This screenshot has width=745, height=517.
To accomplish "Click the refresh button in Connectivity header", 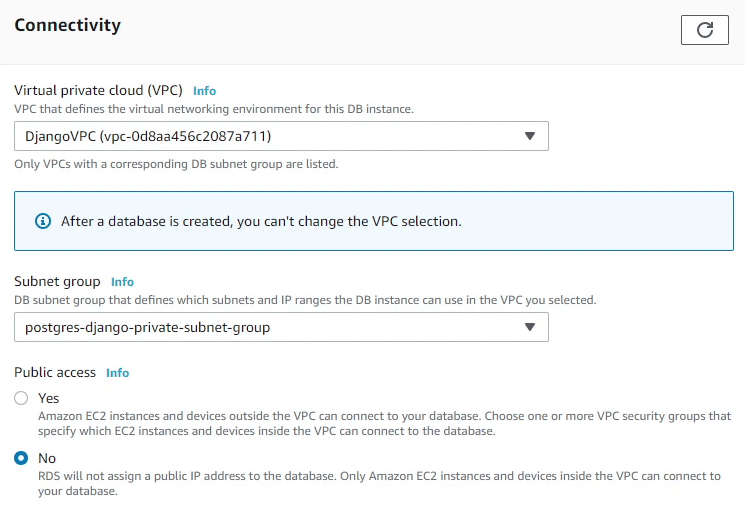I will 704,30.
